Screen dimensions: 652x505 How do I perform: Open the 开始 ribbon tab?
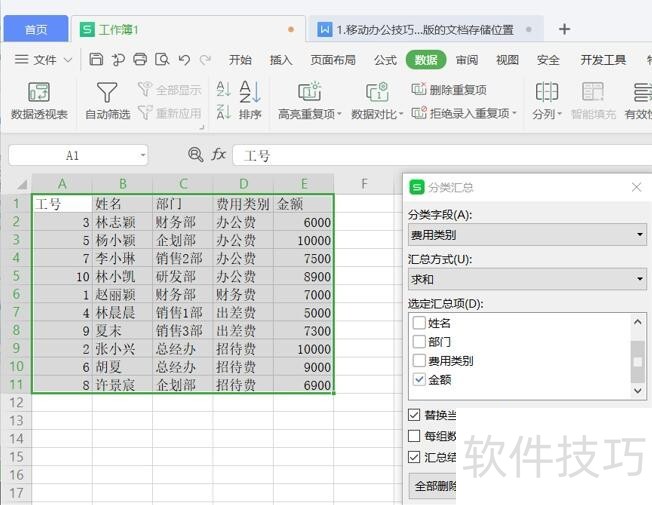[240, 60]
